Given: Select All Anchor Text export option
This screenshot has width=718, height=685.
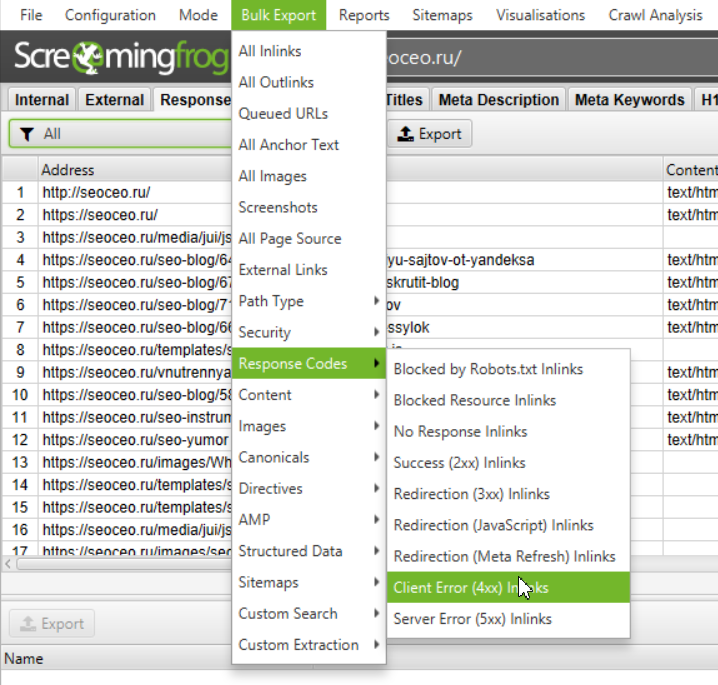Looking at the screenshot, I should 289,145.
